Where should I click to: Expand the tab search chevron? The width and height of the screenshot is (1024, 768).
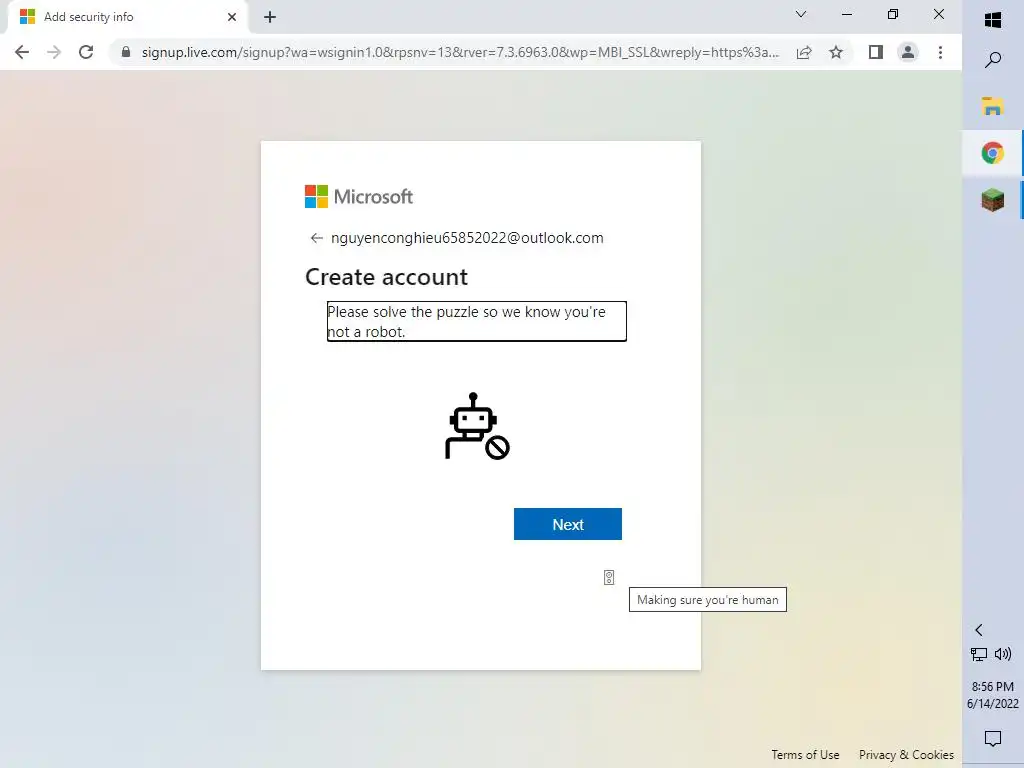pyautogui.click(x=801, y=14)
